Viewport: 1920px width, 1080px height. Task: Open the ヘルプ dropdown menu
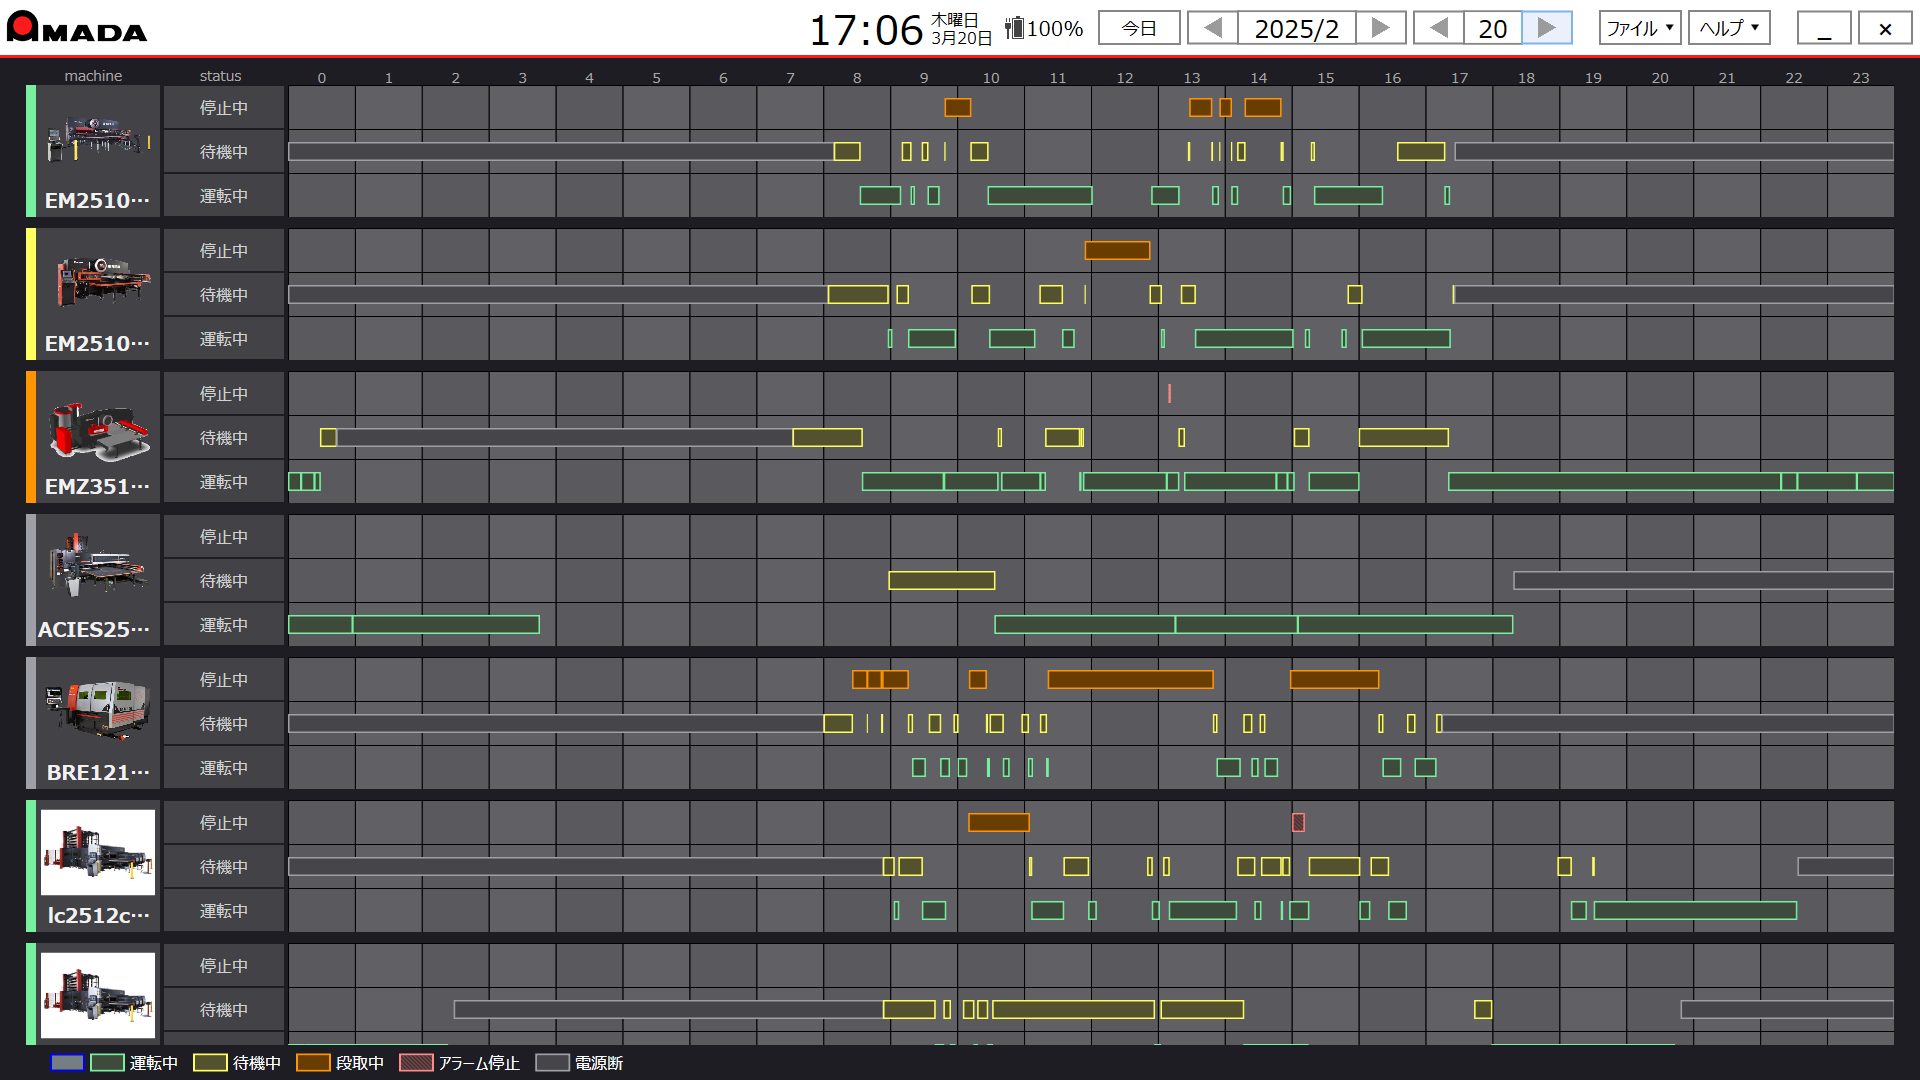tap(1729, 28)
